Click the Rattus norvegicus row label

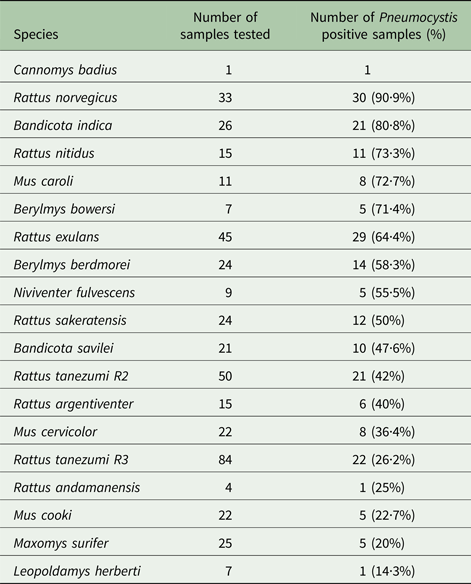pyautogui.click(x=65, y=98)
